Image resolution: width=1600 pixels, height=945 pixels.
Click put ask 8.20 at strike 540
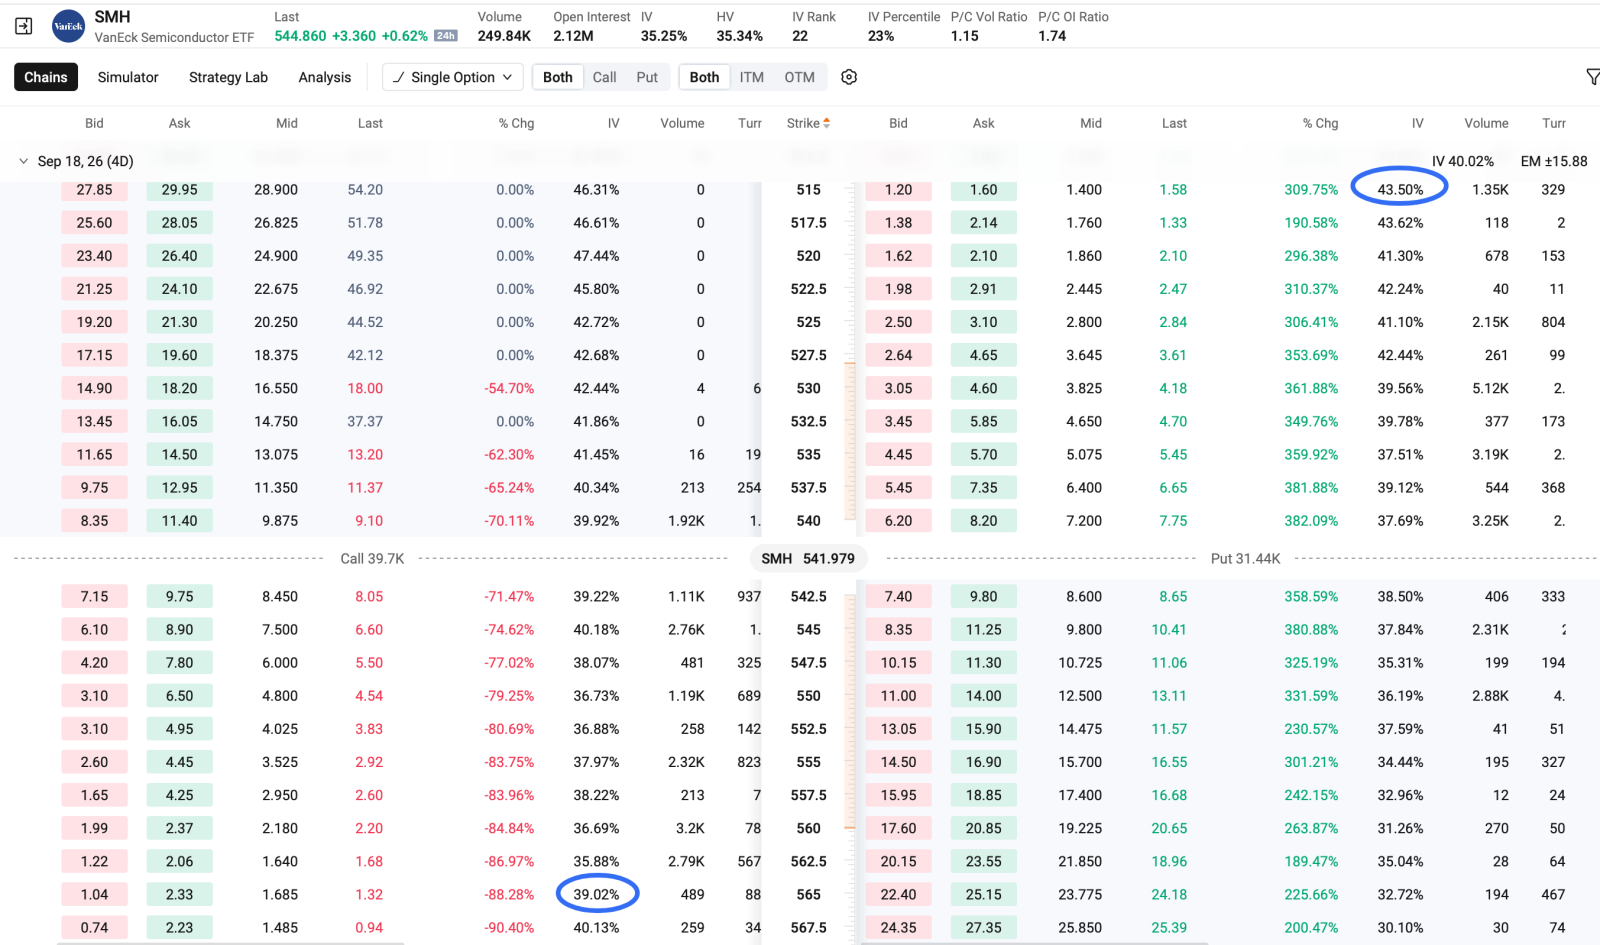point(983,521)
